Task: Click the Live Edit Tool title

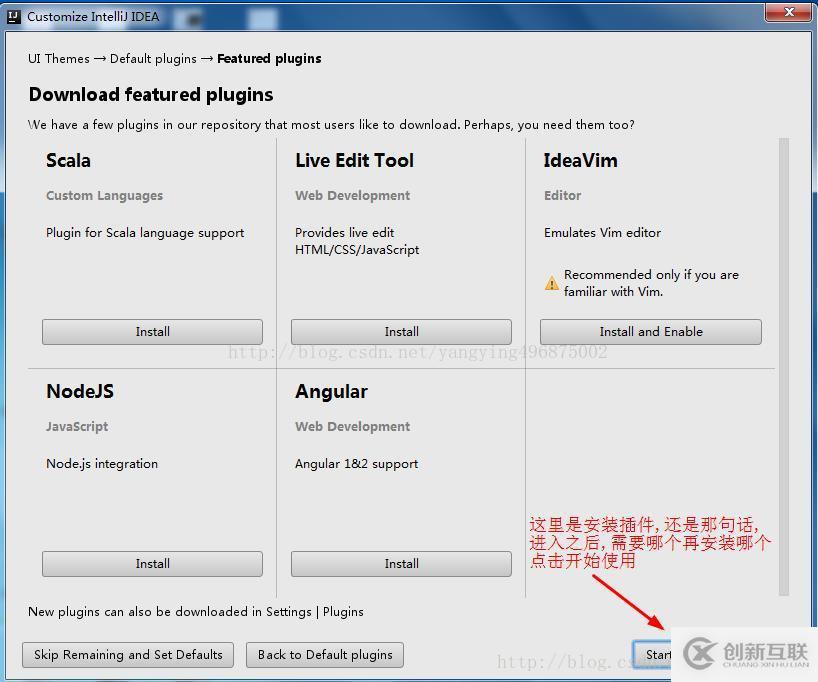Action: click(x=354, y=160)
